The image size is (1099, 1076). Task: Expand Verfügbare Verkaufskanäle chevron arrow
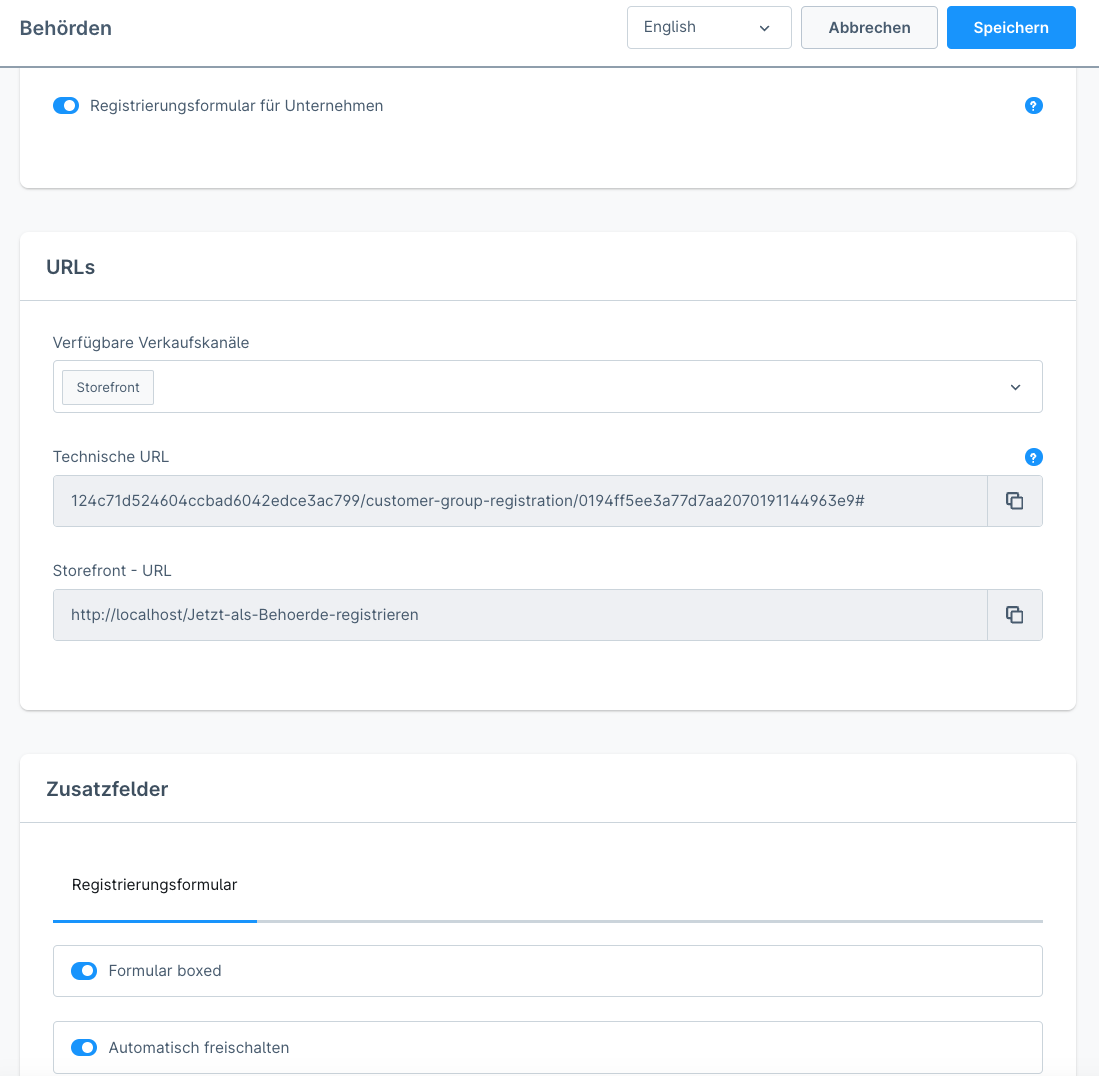[1015, 387]
